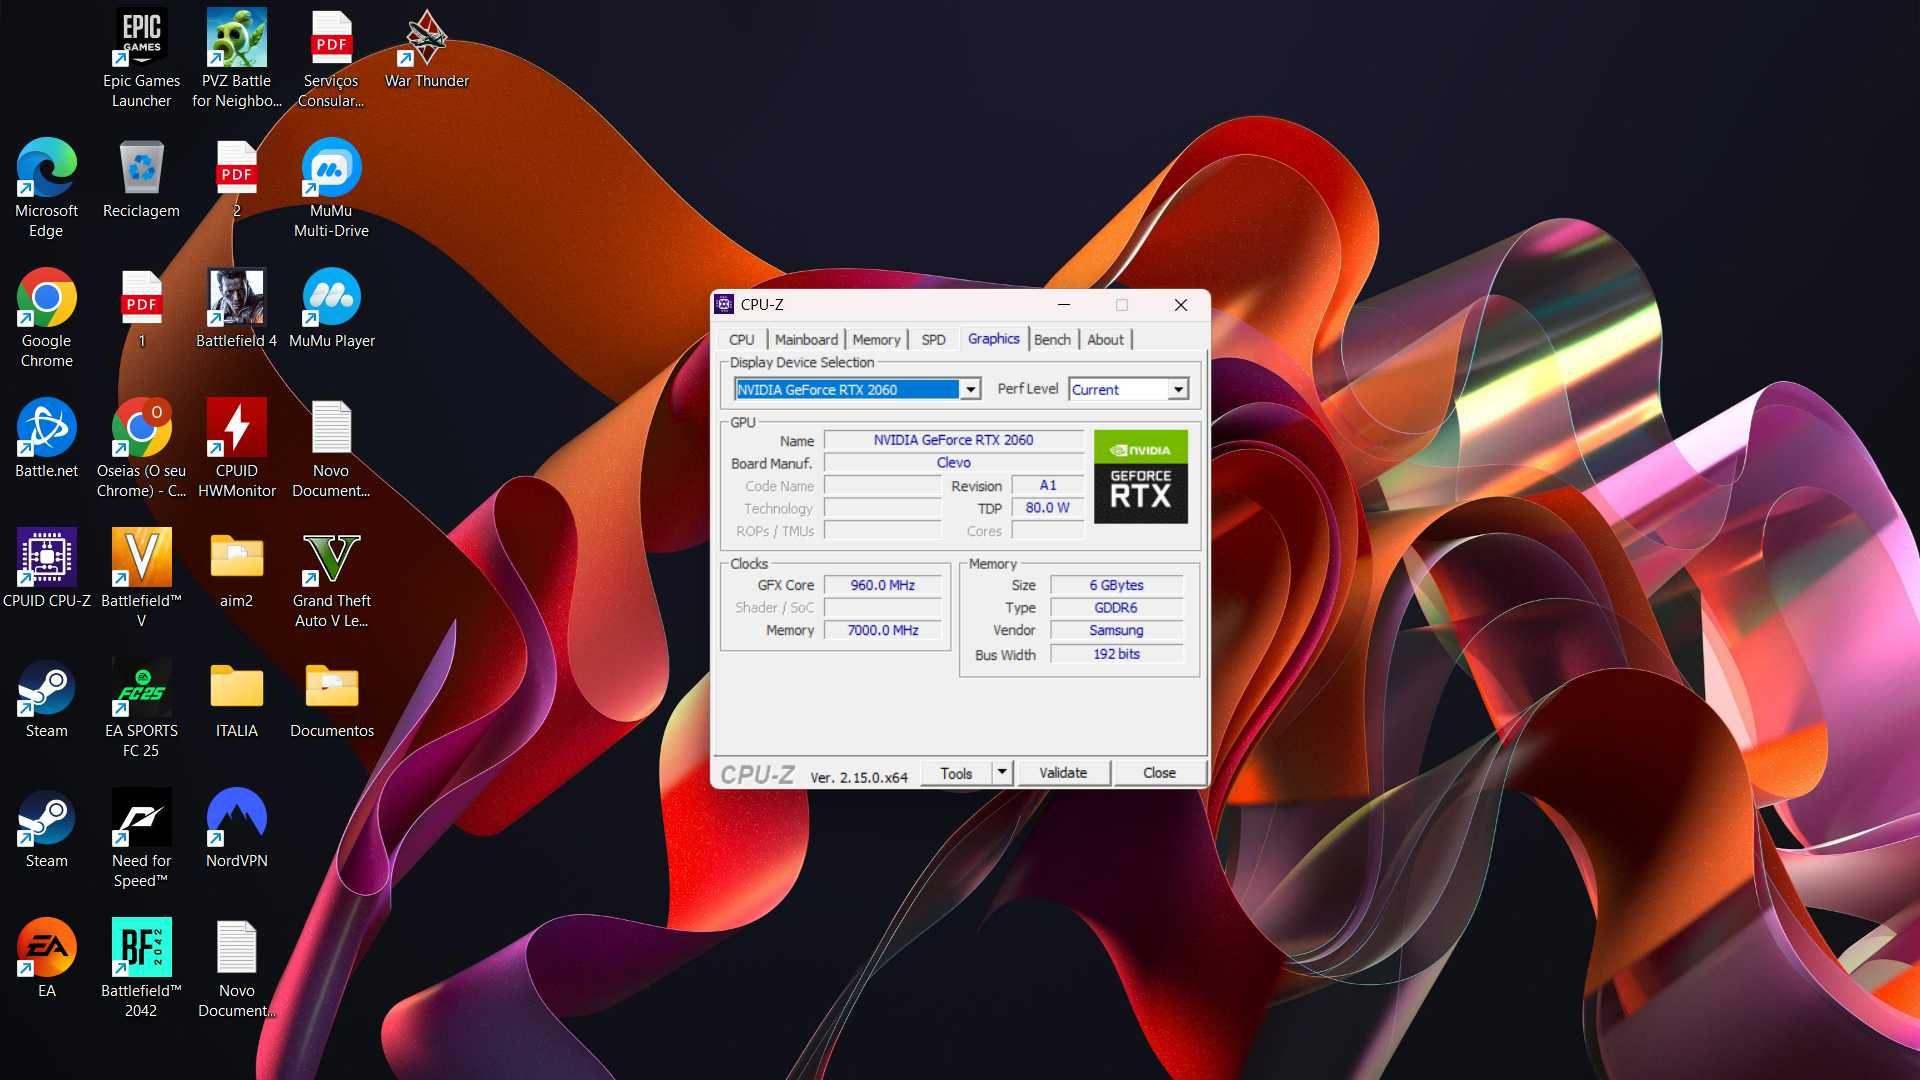Click the Memory clock 7000.0 MHz value
Screen dimensions: 1920x1080
coord(882,630)
